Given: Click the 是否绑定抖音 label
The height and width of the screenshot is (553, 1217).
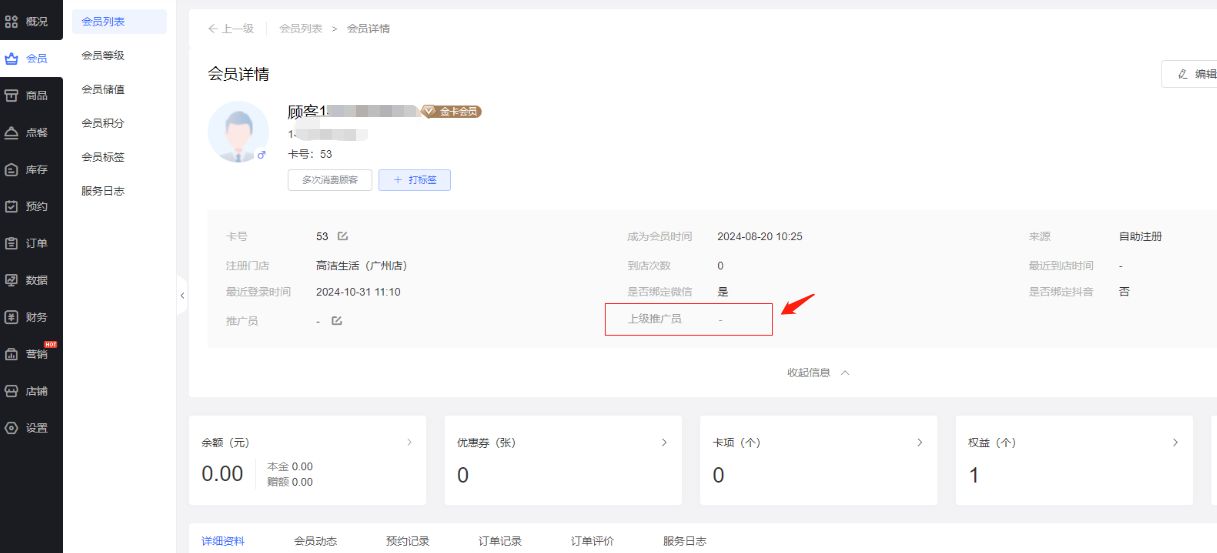Looking at the screenshot, I should [x=1061, y=292].
